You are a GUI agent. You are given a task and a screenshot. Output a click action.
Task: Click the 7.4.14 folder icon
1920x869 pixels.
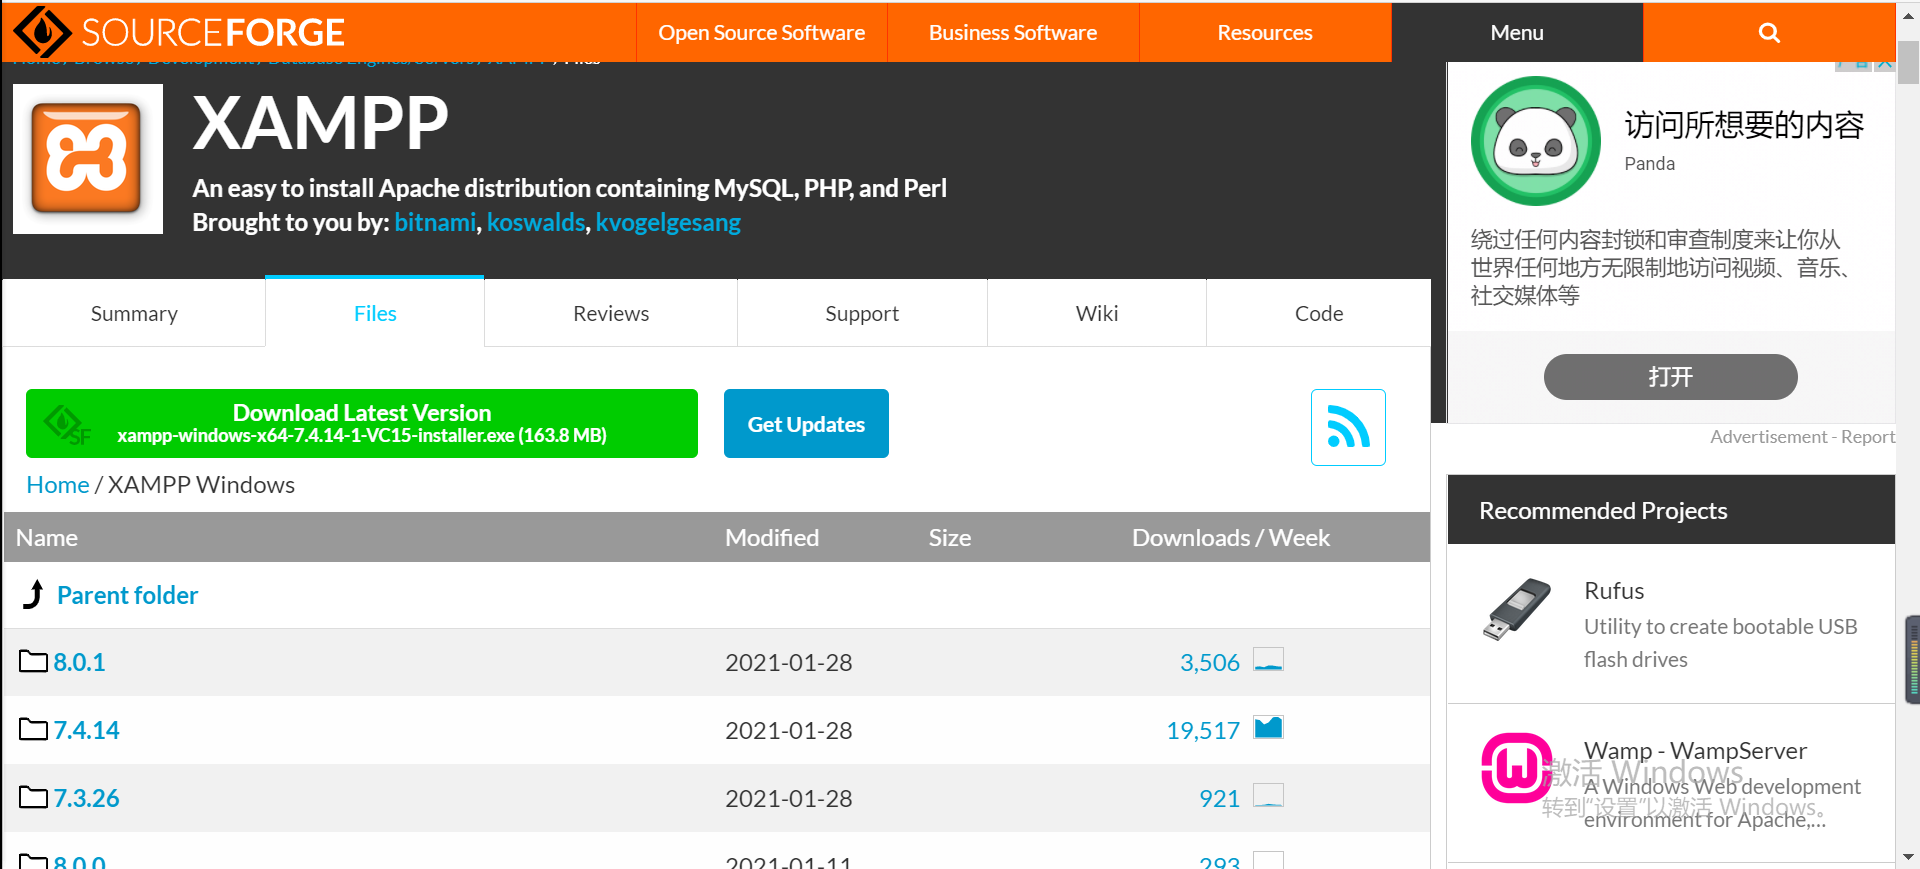tap(33, 729)
